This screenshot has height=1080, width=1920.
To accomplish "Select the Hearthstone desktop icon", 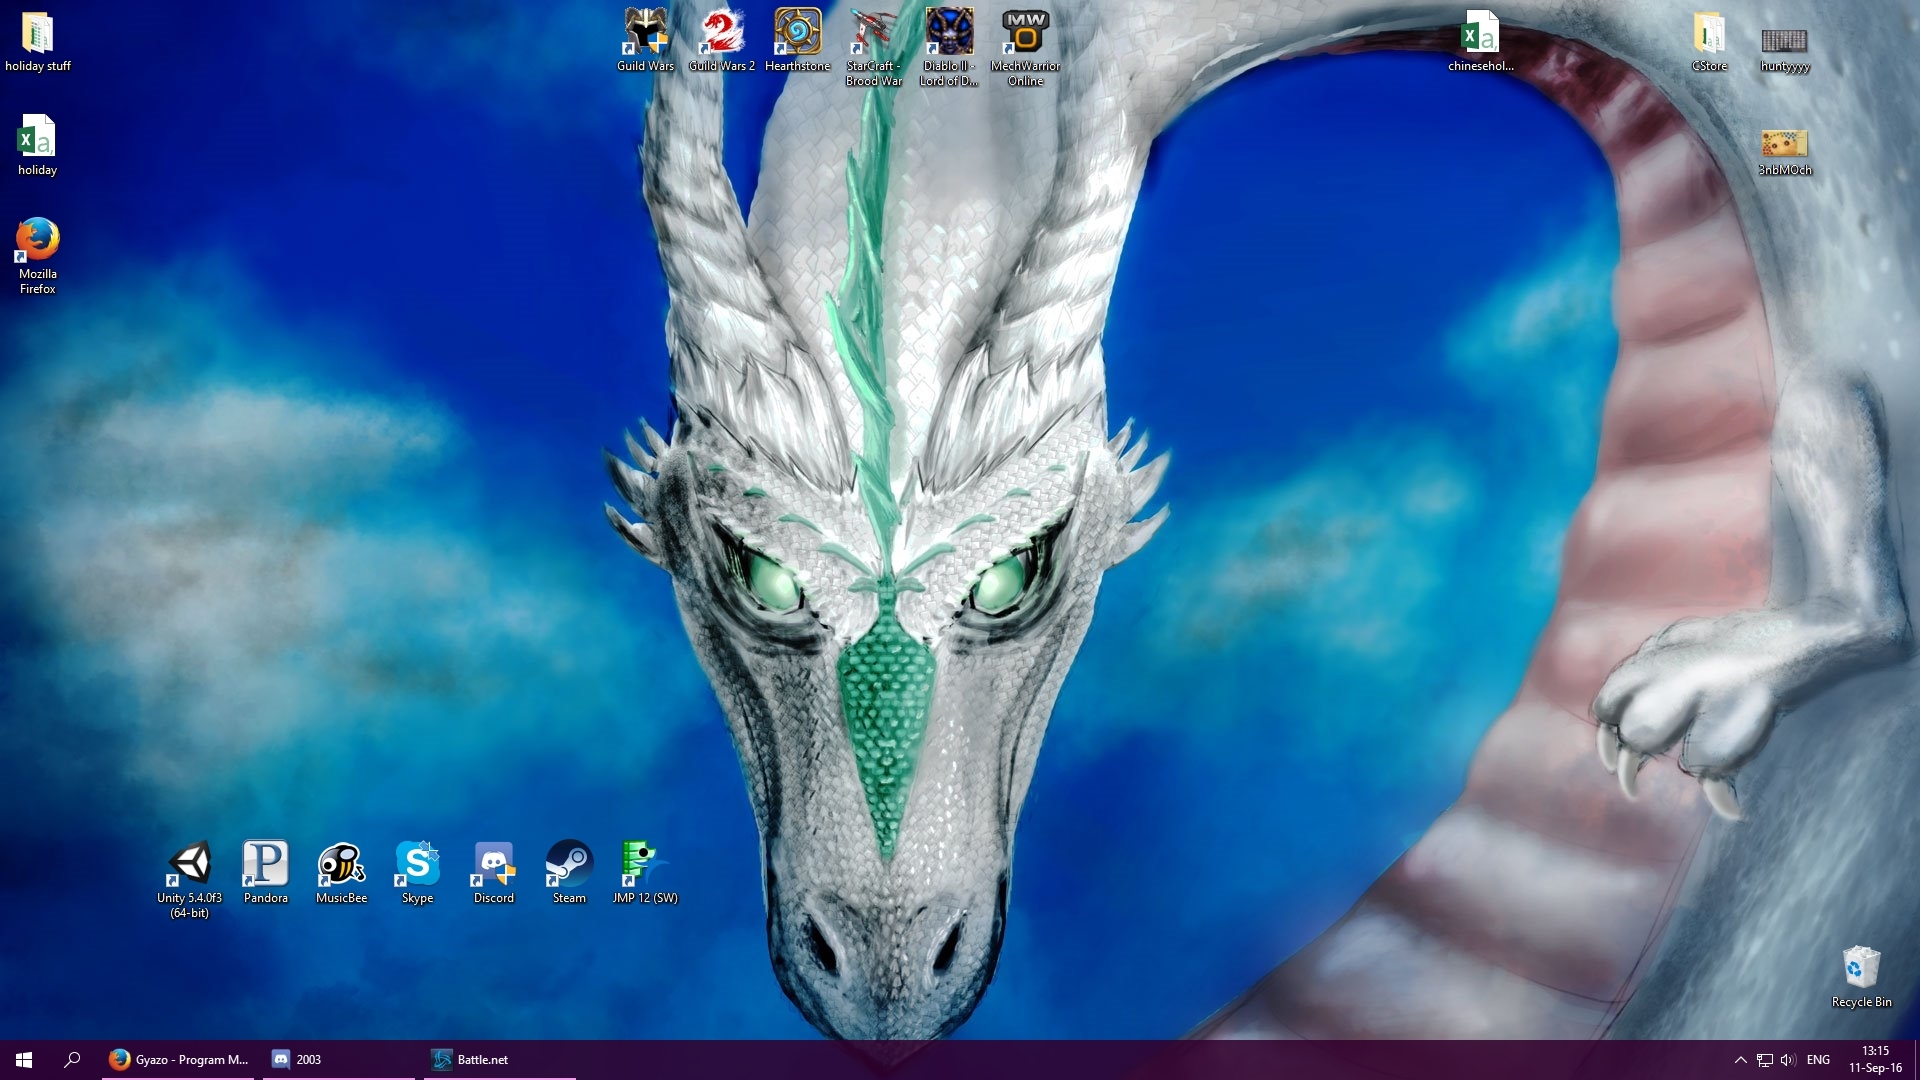I will click(x=798, y=32).
